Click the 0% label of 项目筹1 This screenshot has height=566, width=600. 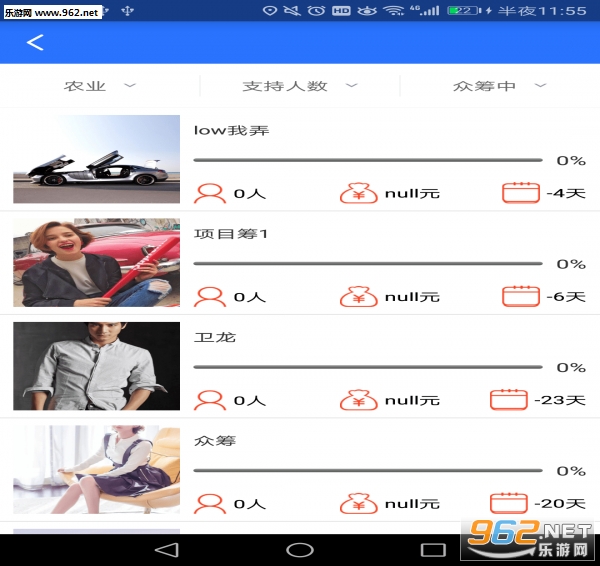[x=571, y=264]
